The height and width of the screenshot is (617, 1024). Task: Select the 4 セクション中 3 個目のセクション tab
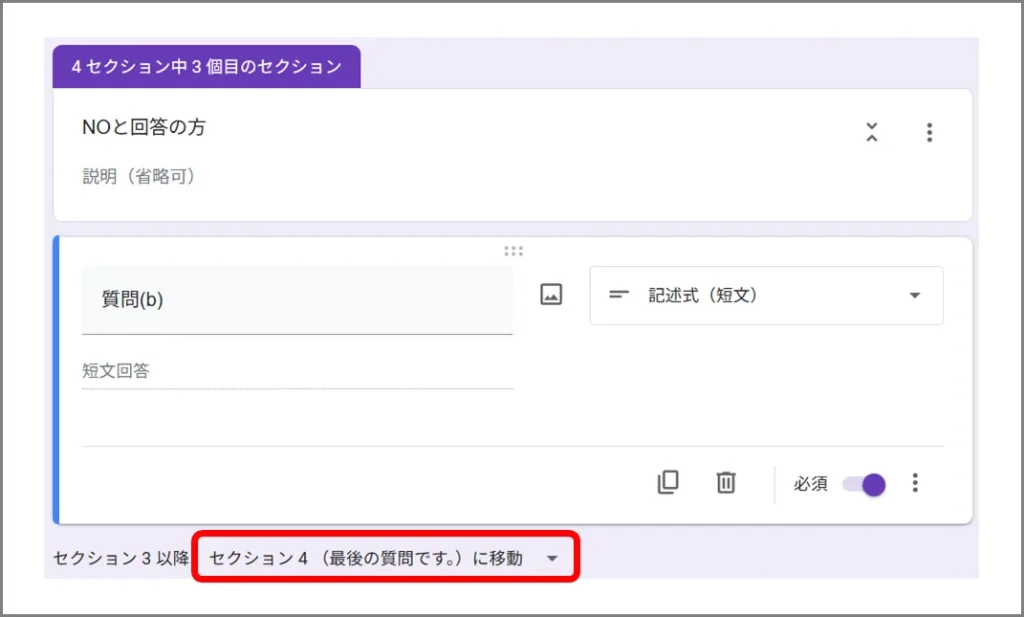[207, 67]
